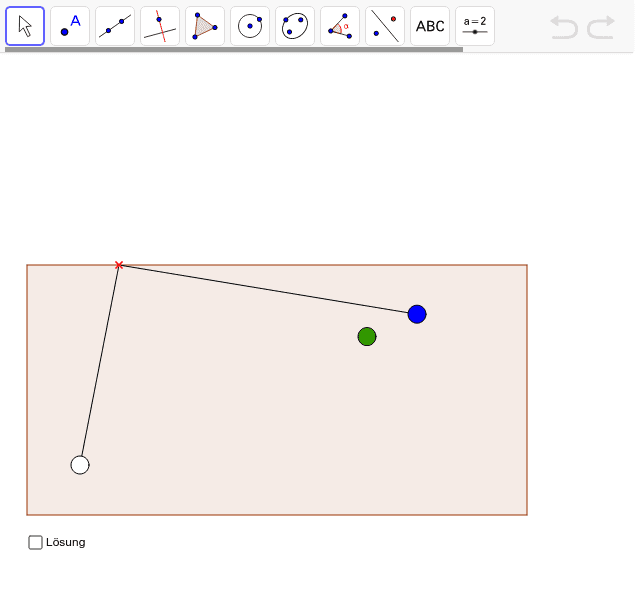Select Circle with center through point tool
Viewport: 635px width, 600px height.
tap(249, 26)
